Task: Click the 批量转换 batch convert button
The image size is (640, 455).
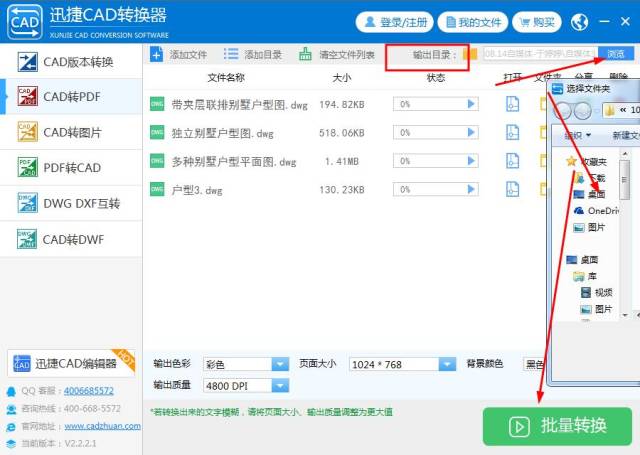Action: (557, 426)
